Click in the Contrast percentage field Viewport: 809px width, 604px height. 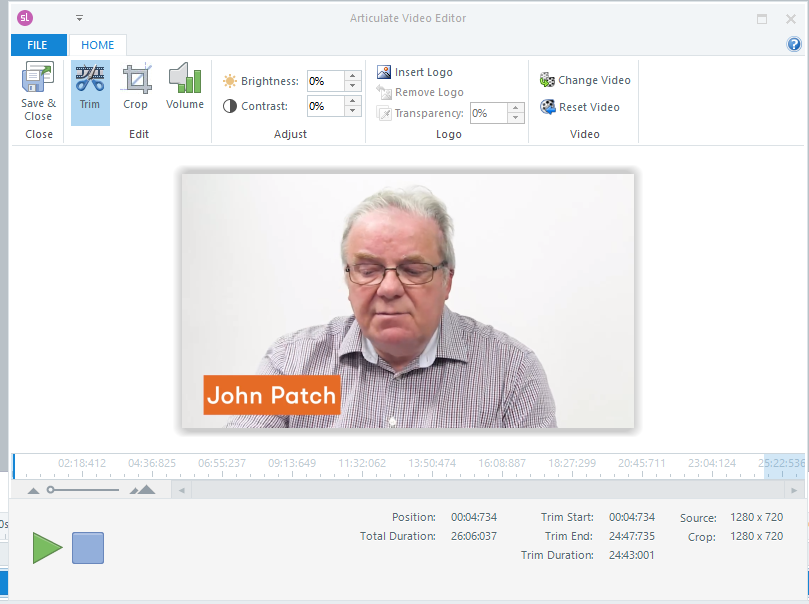325,106
